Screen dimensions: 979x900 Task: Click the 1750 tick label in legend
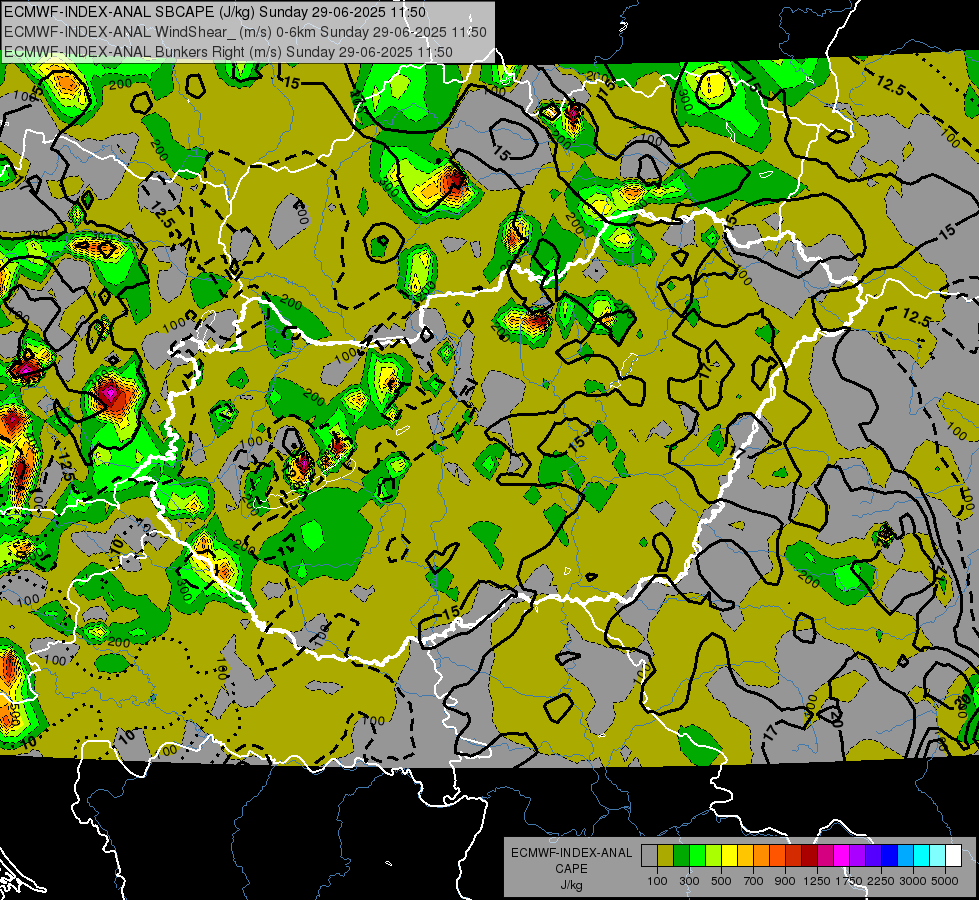[x=849, y=881]
